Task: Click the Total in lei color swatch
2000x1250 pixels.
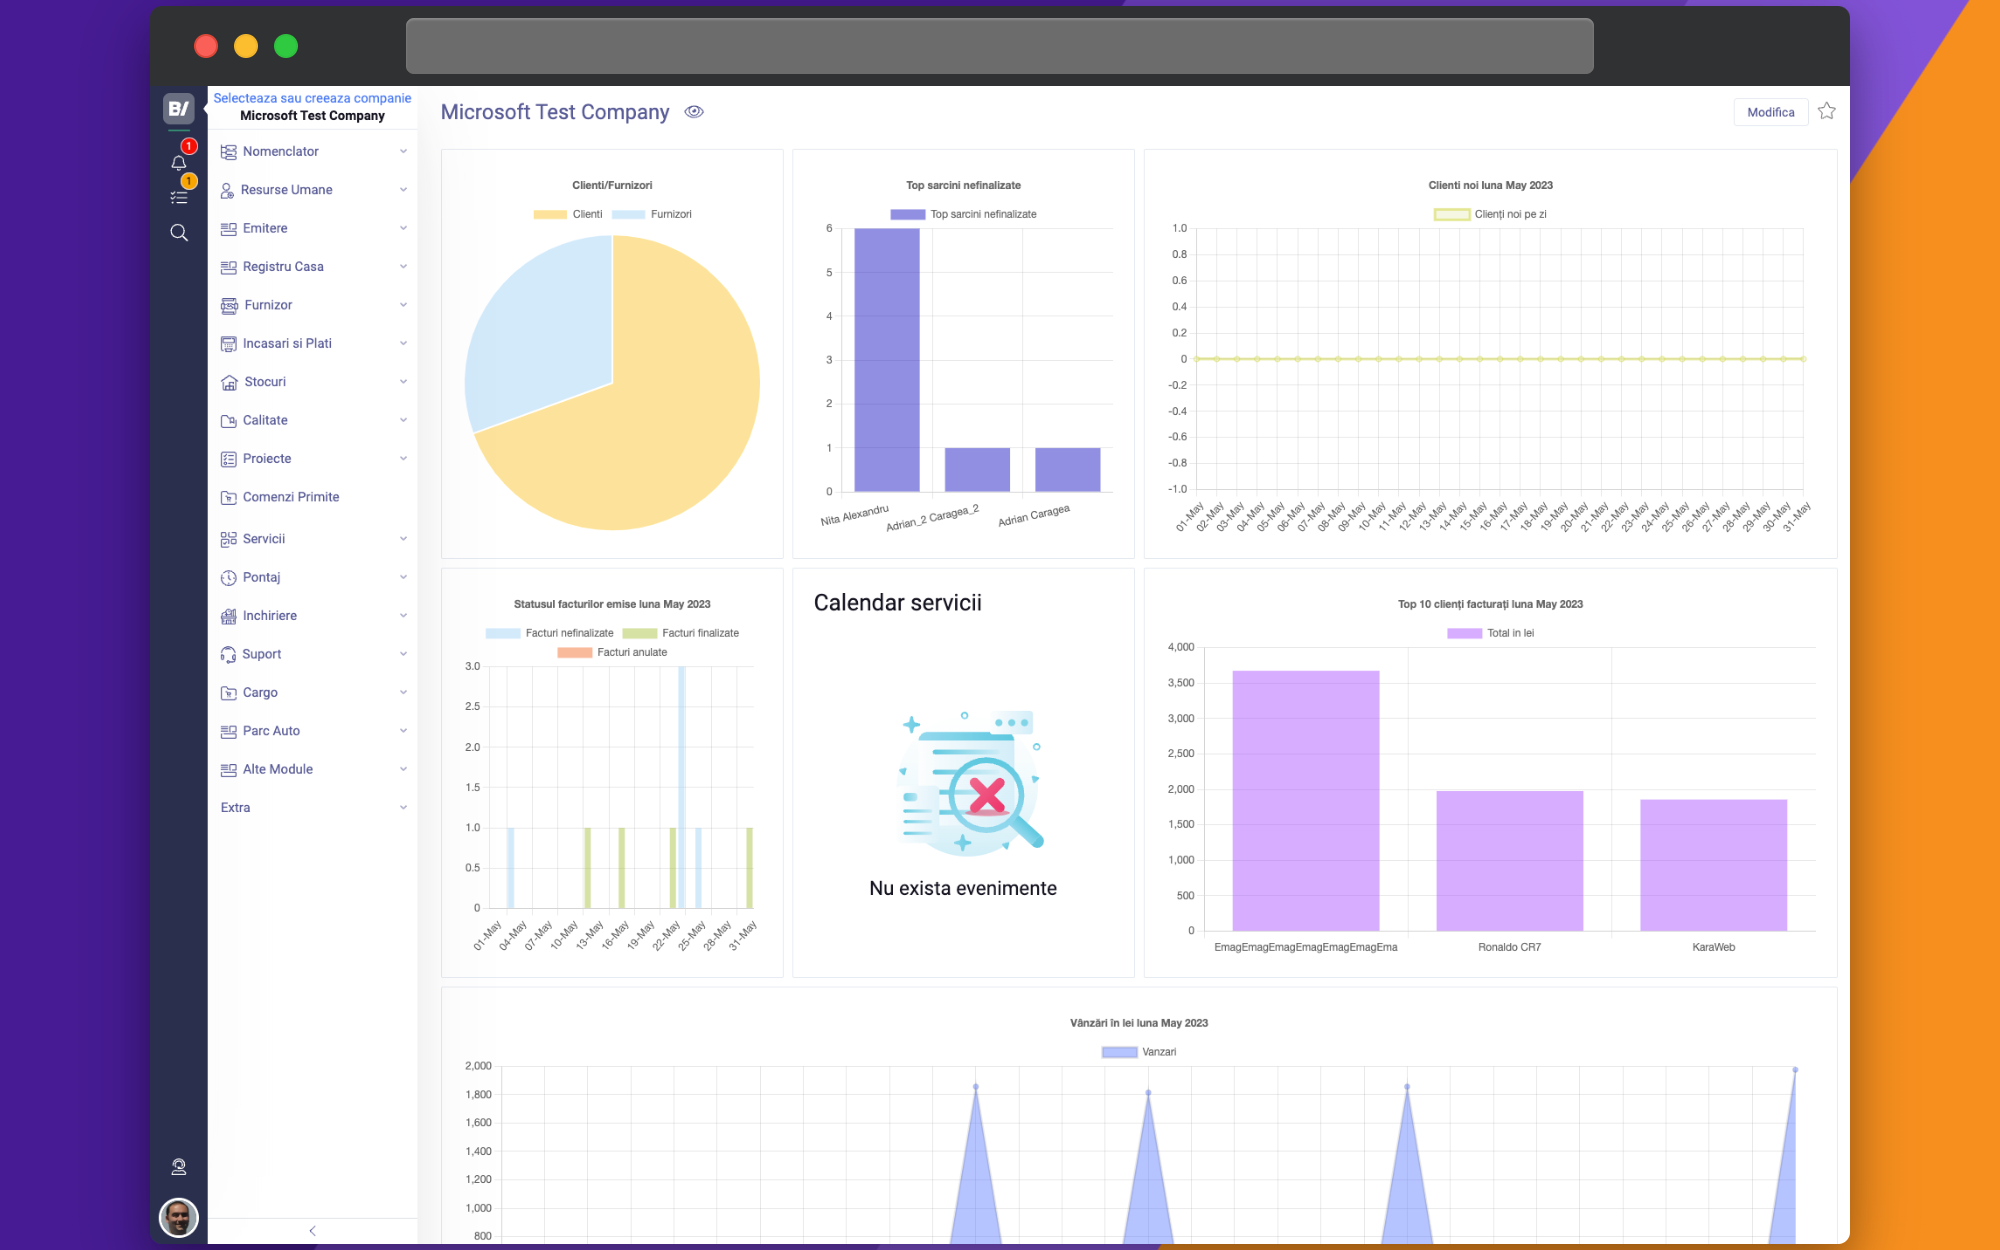Action: (1464, 633)
